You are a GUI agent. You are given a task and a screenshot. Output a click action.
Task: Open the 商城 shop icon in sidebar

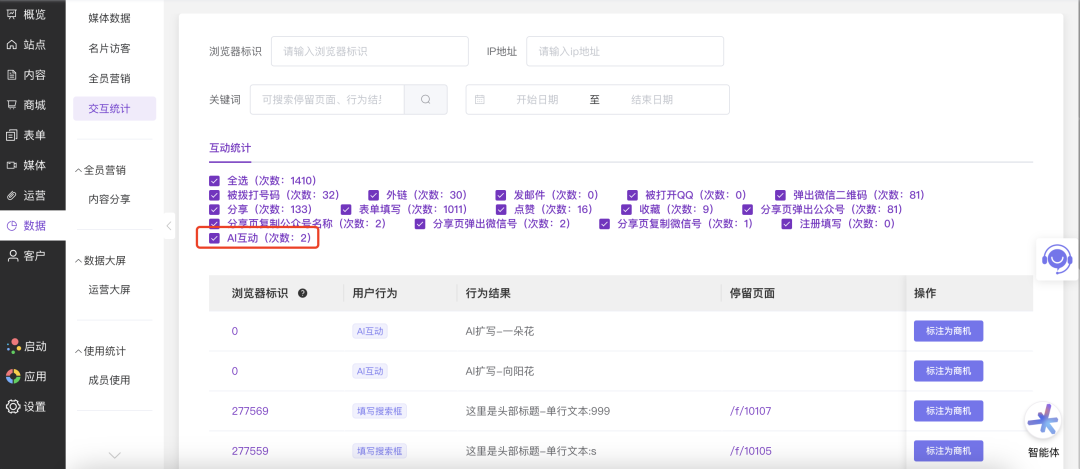(12, 105)
